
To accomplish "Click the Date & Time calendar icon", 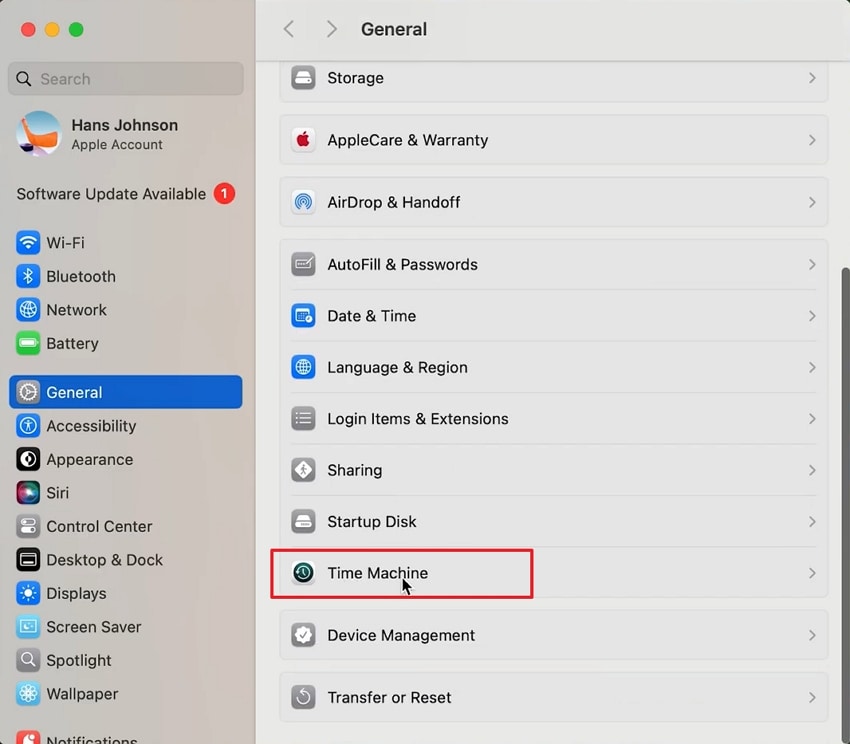I will (x=303, y=316).
